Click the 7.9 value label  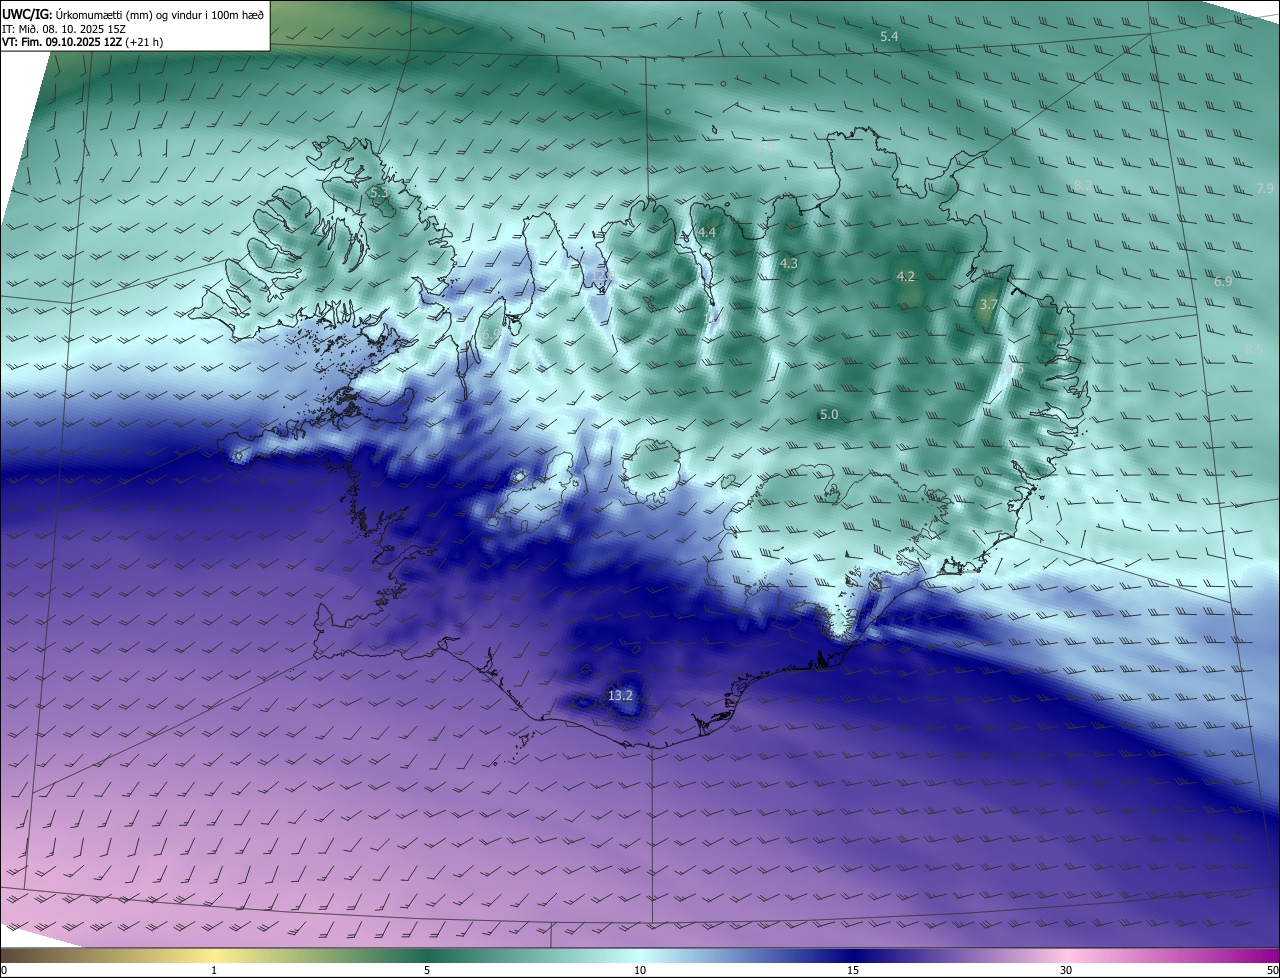click(1265, 188)
